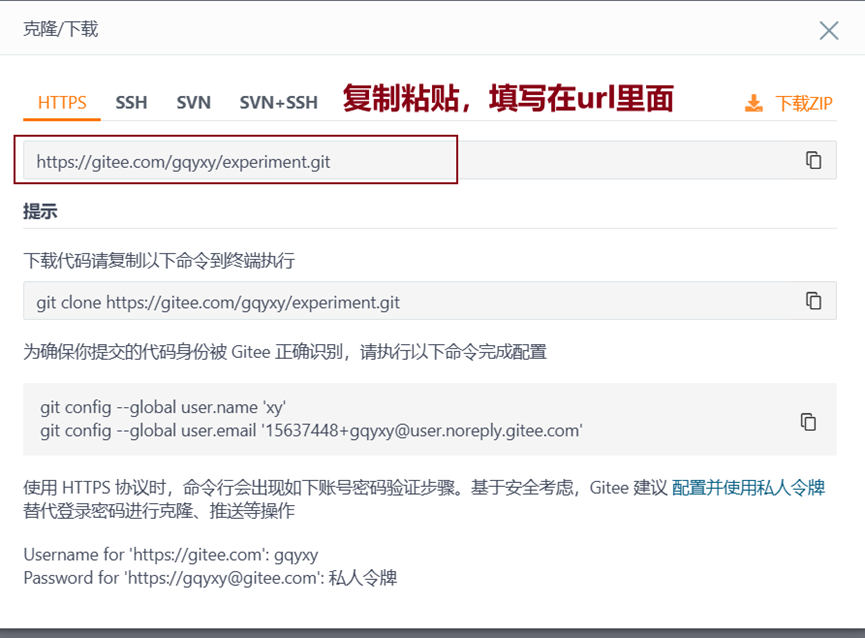Click the Gitee 正确识别 configuration hint text
Viewport: 865px width, 638px height.
[285, 351]
